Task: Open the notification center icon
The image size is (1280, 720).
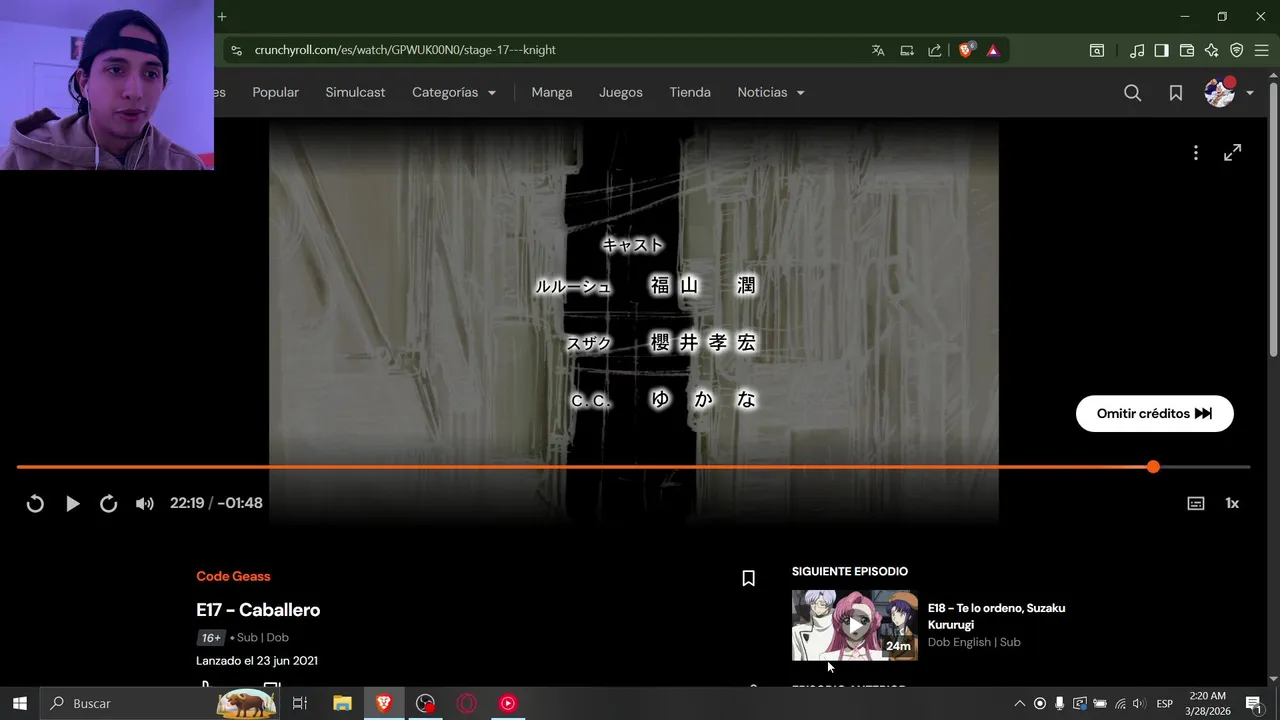Action: [1253, 703]
